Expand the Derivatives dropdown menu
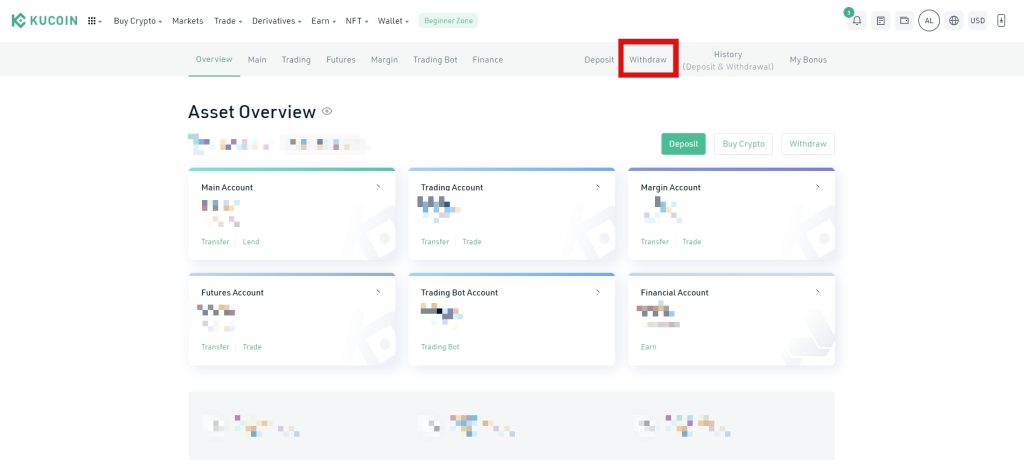Viewport: 1024px width, 468px height. [277, 21]
